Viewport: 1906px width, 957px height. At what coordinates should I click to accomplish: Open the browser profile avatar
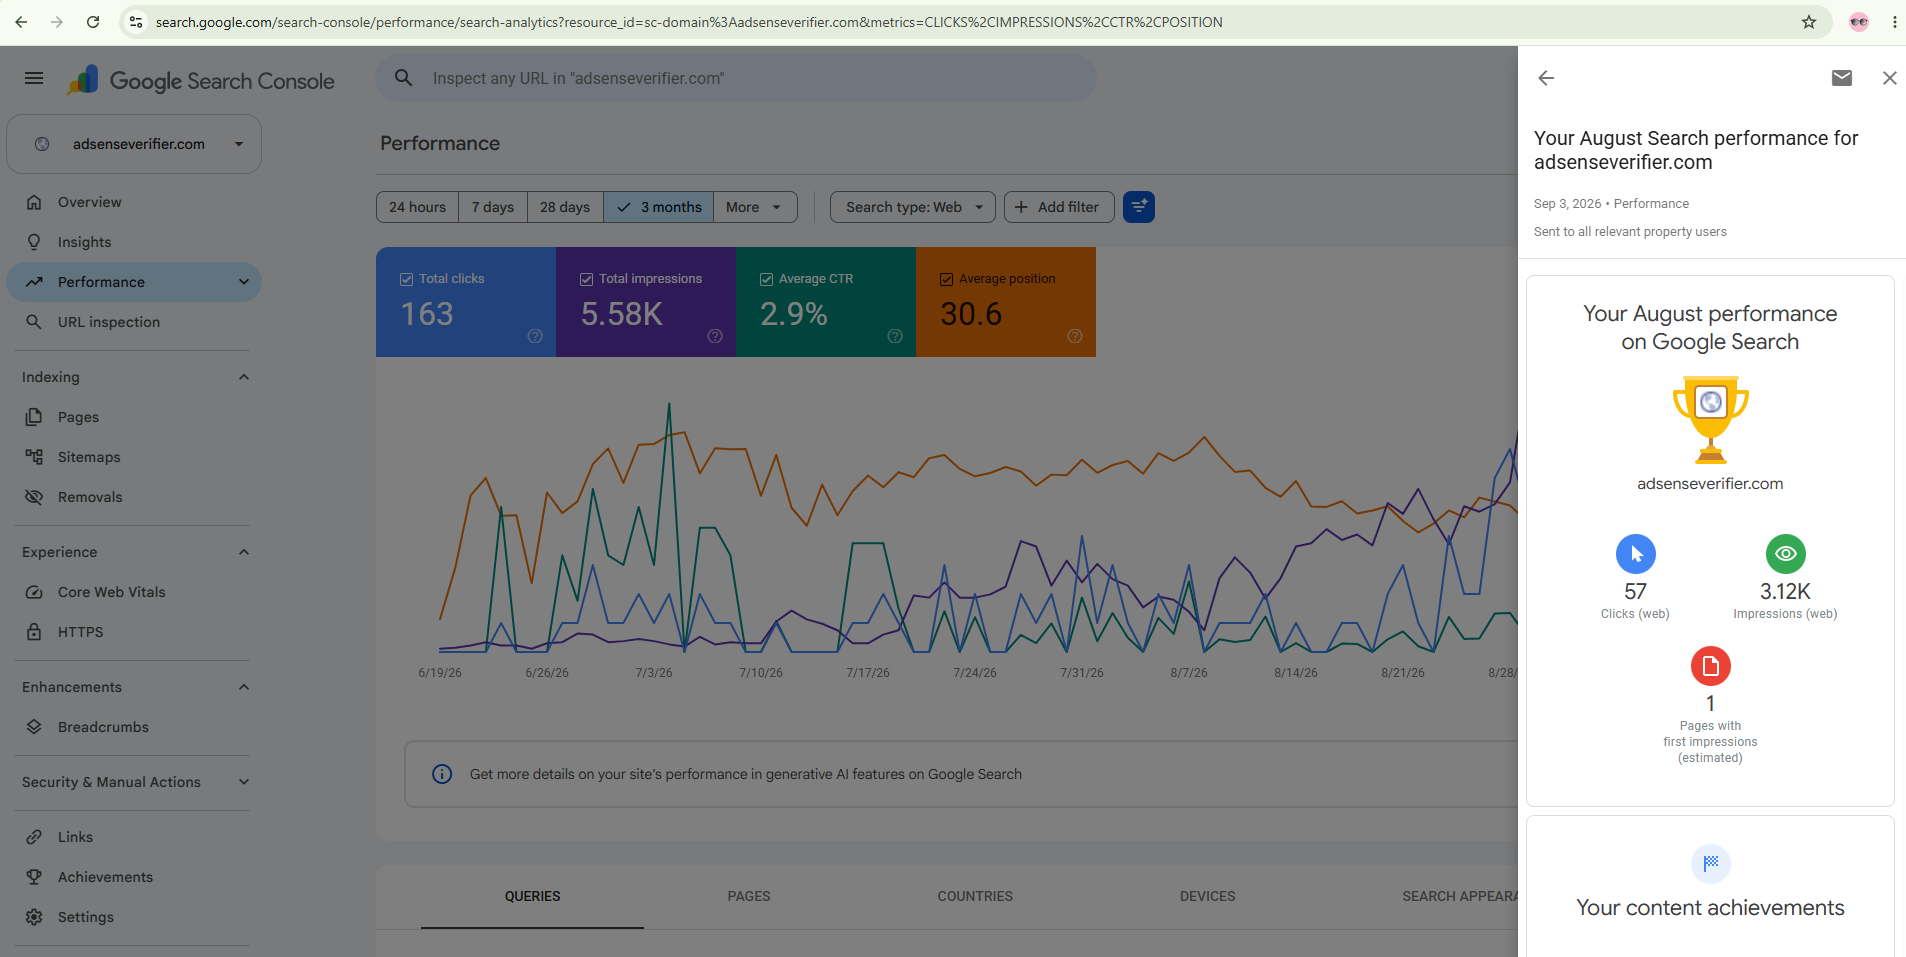point(1859,22)
